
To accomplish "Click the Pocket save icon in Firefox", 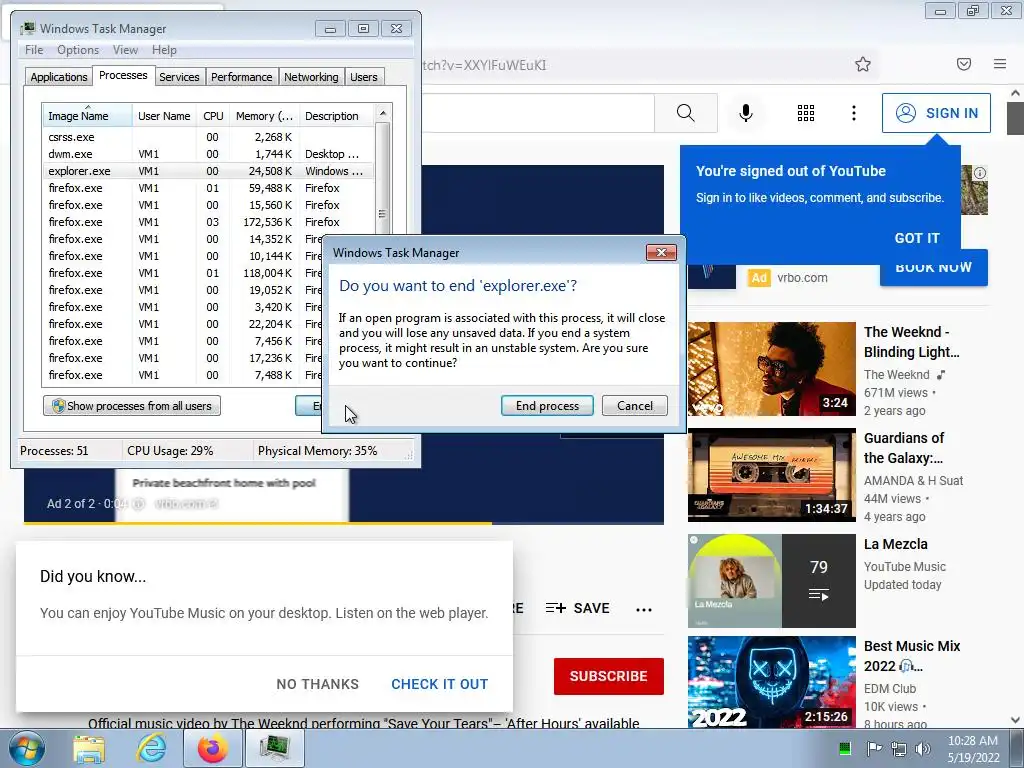I will pos(964,64).
